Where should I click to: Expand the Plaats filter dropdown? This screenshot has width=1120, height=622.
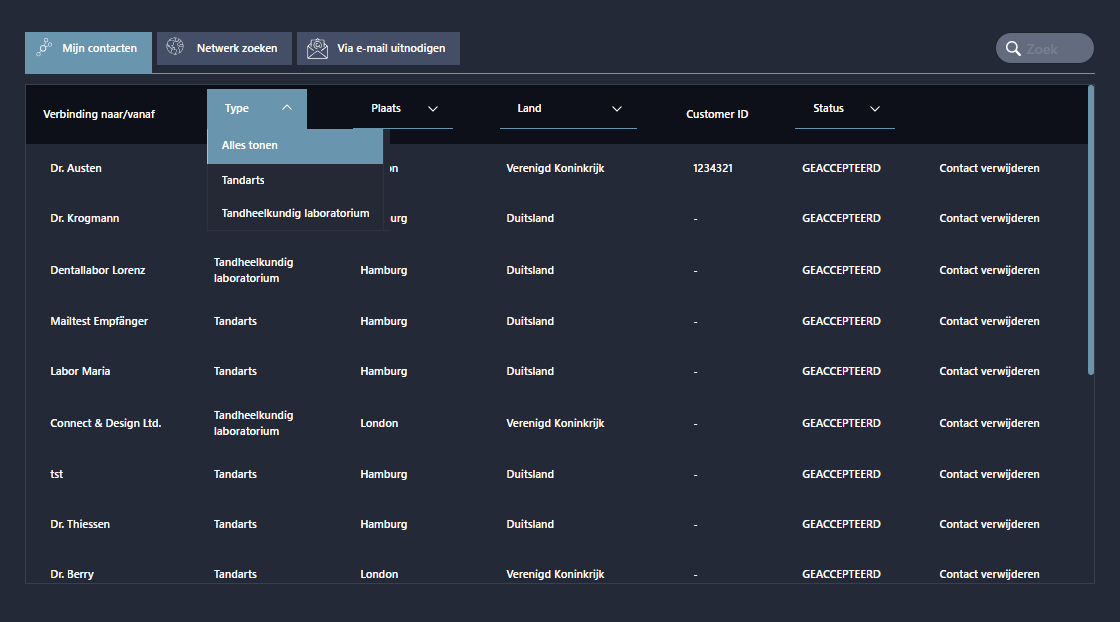click(x=433, y=109)
